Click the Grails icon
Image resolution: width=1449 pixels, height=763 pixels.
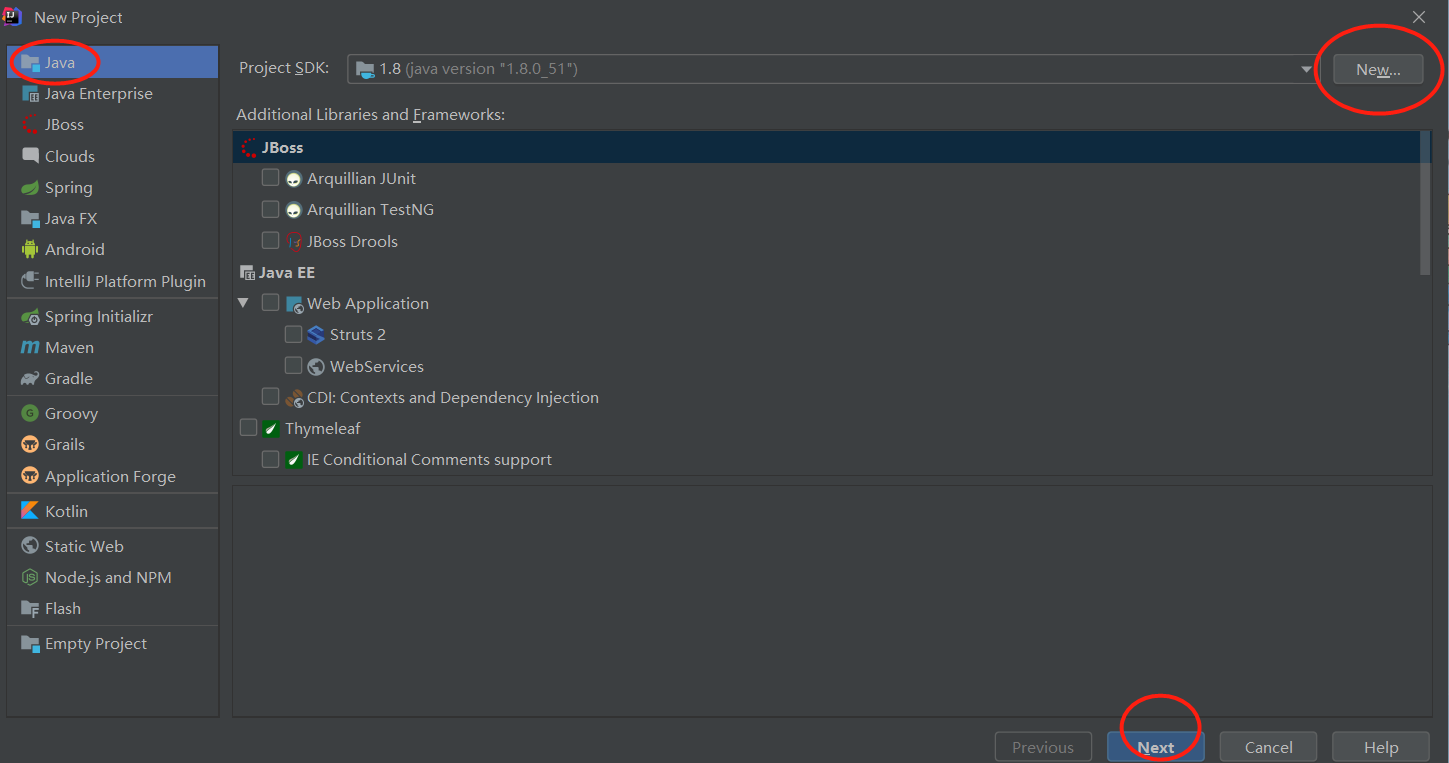(x=30, y=445)
